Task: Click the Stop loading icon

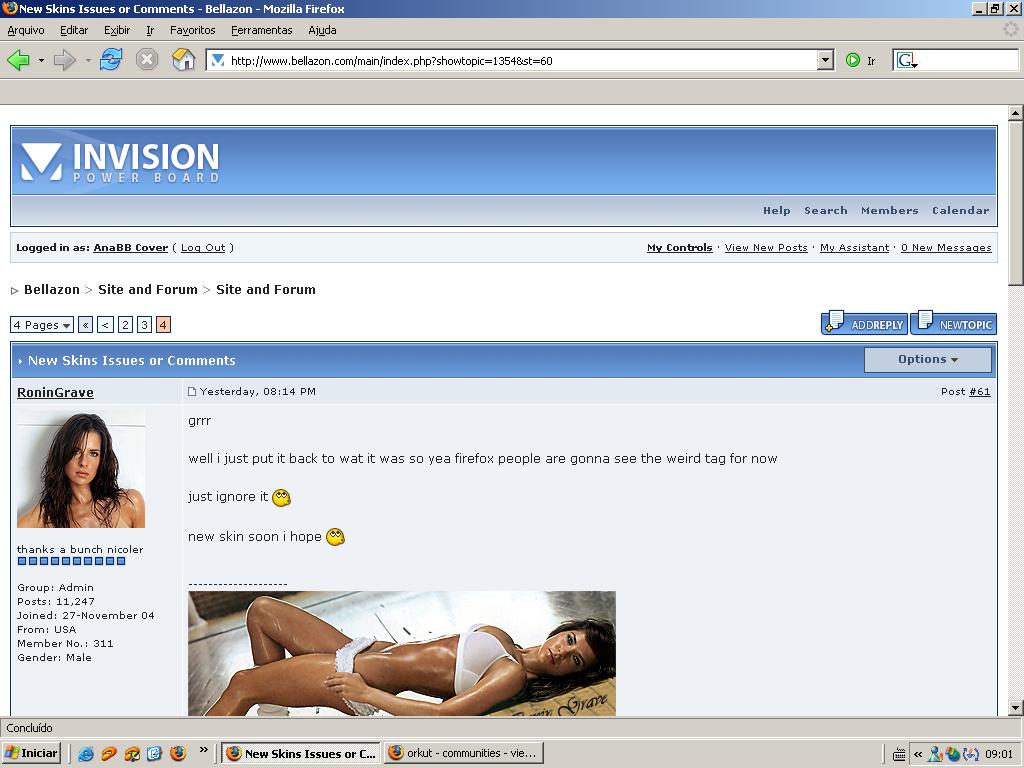Action: [x=147, y=60]
